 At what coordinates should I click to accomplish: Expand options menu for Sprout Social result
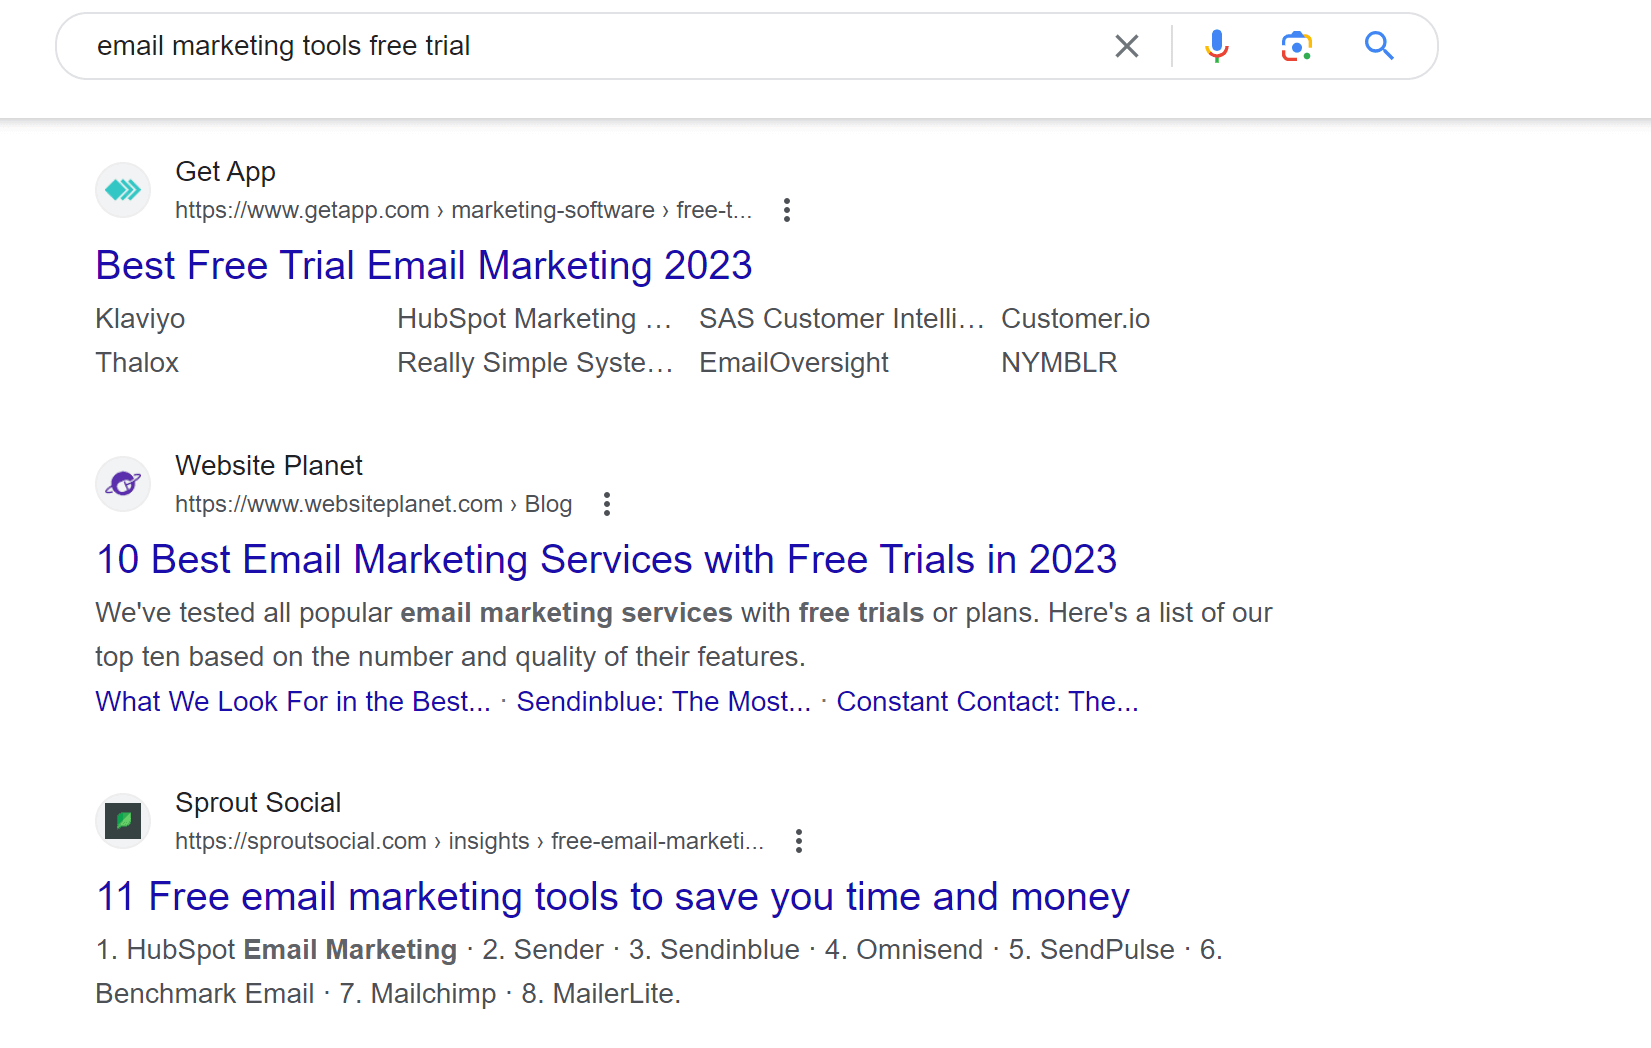point(799,841)
